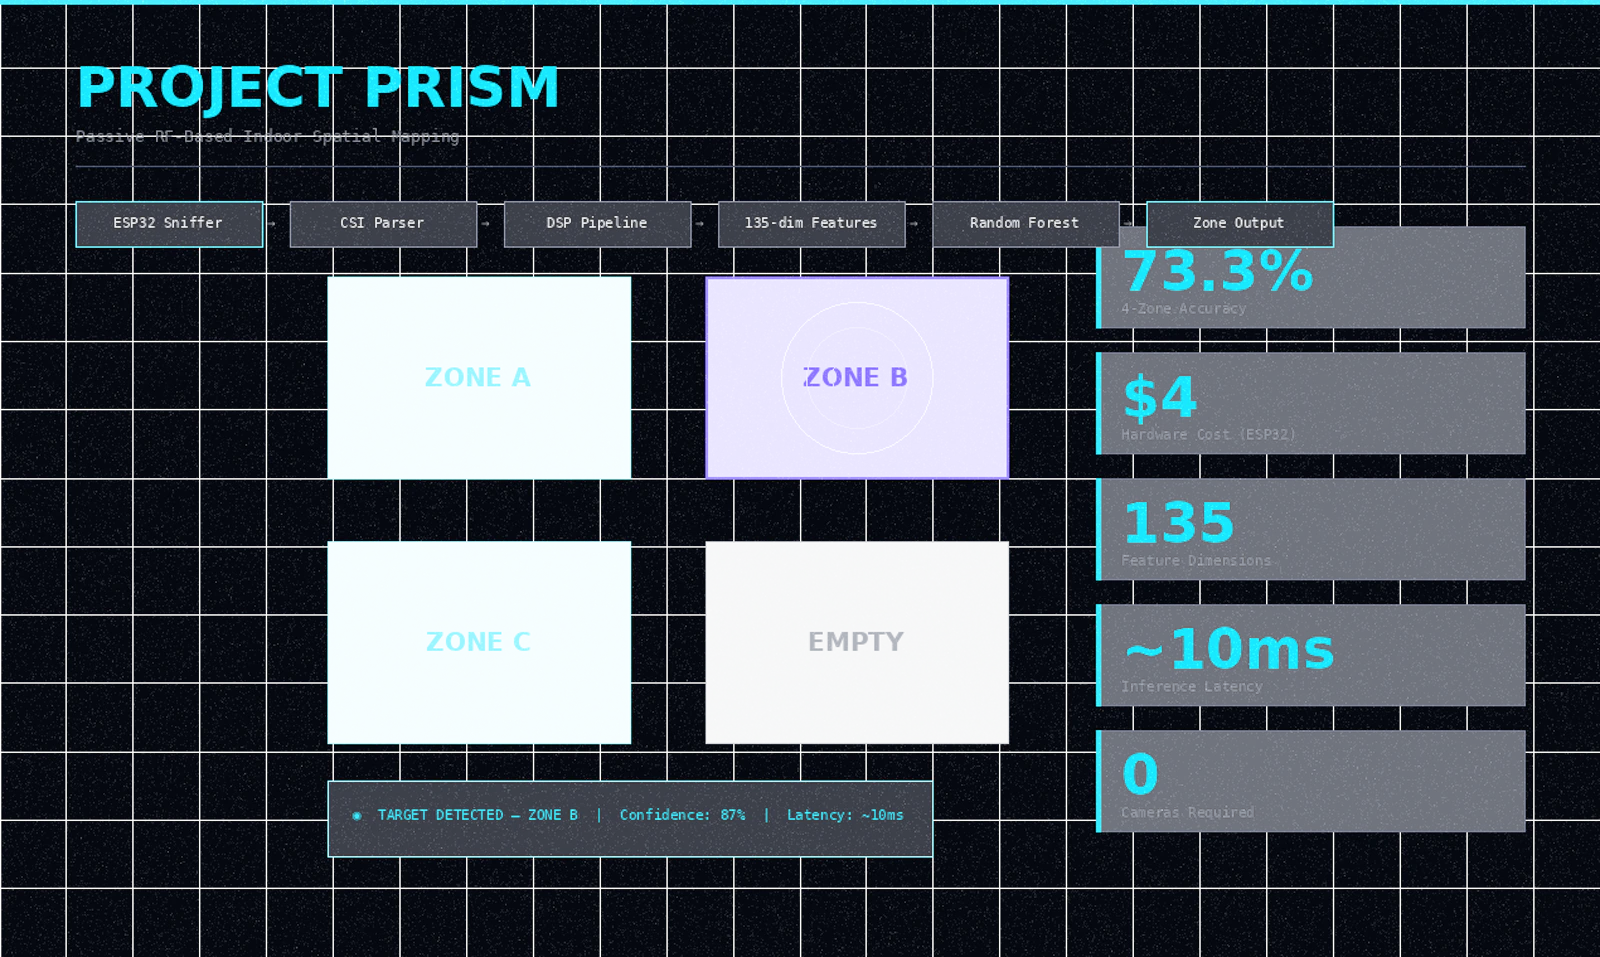Click the Zone Output stage box

pyautogui.click(x=1239, y=224)
